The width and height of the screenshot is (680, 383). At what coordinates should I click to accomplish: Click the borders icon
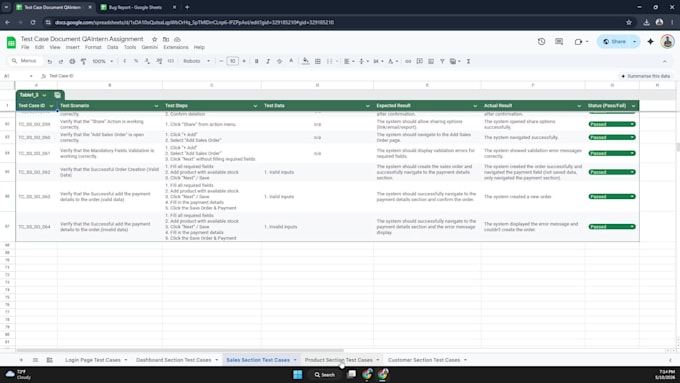(317, 62)
